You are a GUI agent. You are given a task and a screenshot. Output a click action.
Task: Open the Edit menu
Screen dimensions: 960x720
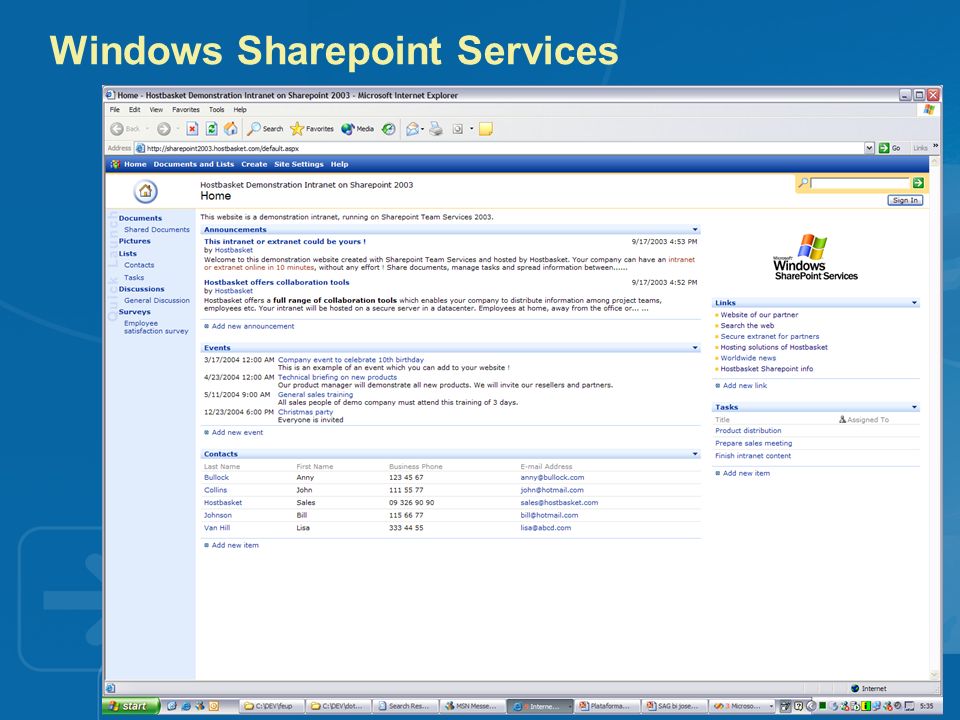point(135,110)
